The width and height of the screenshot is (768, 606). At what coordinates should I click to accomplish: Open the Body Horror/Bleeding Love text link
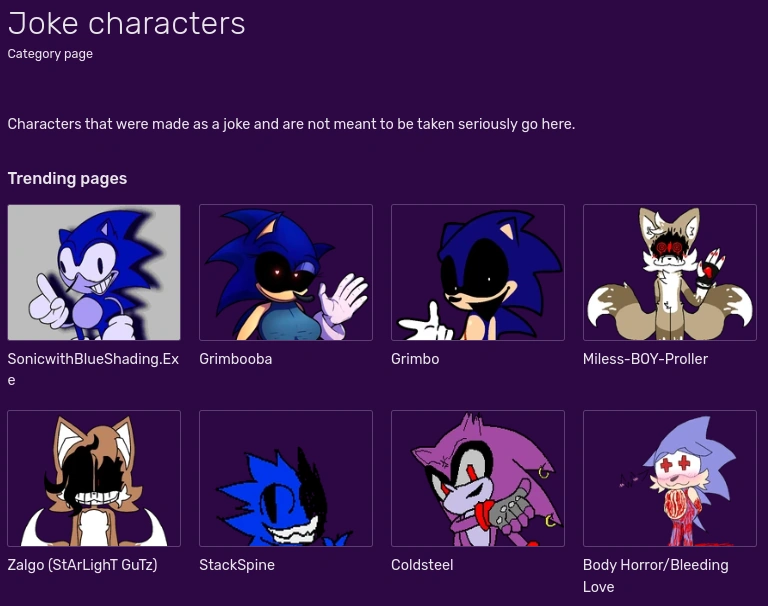click(x=655, y=565)
